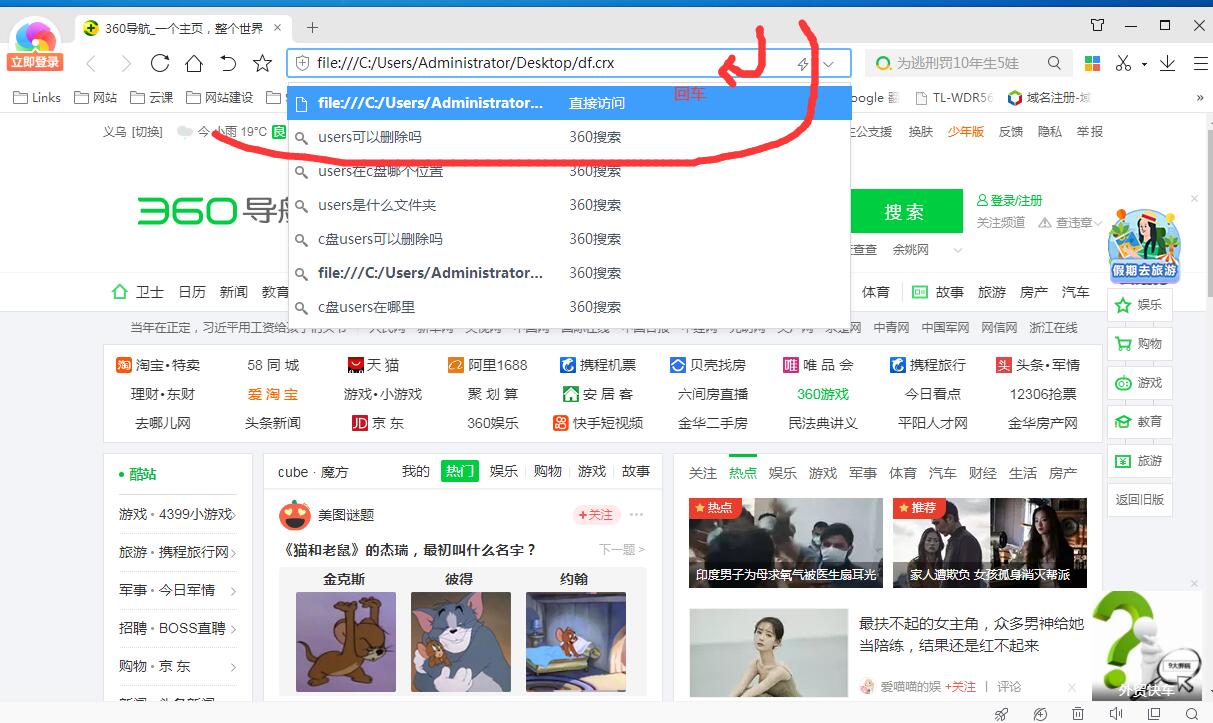The image size is (1213, 723).
Task: Click the +关注 button on 美图谜题
Action: pyautogui.click(x=597, y=515)
